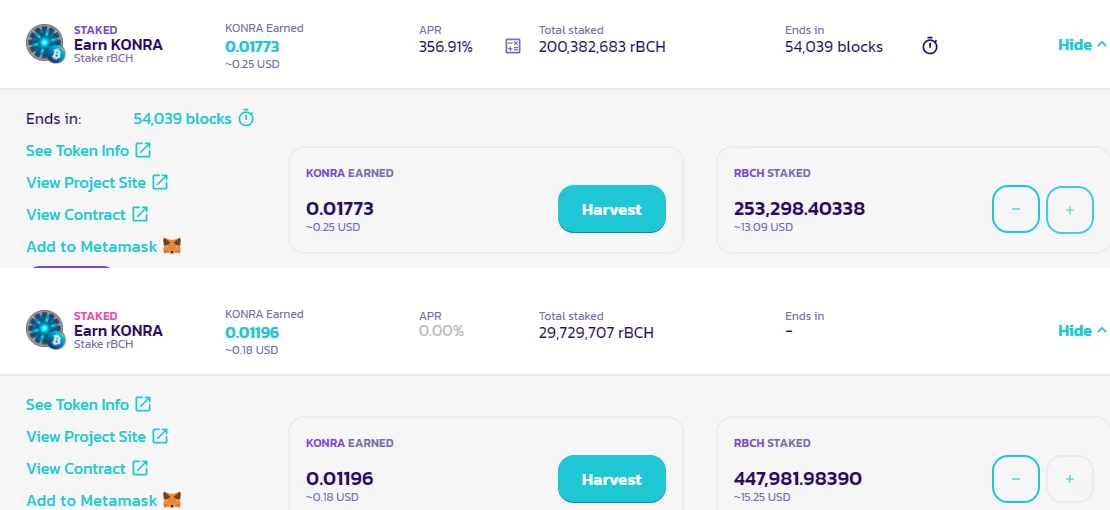Open APR calculator icon for 356.91% pool
Viewport: 1110px width, 510px height.
[513, 47]
